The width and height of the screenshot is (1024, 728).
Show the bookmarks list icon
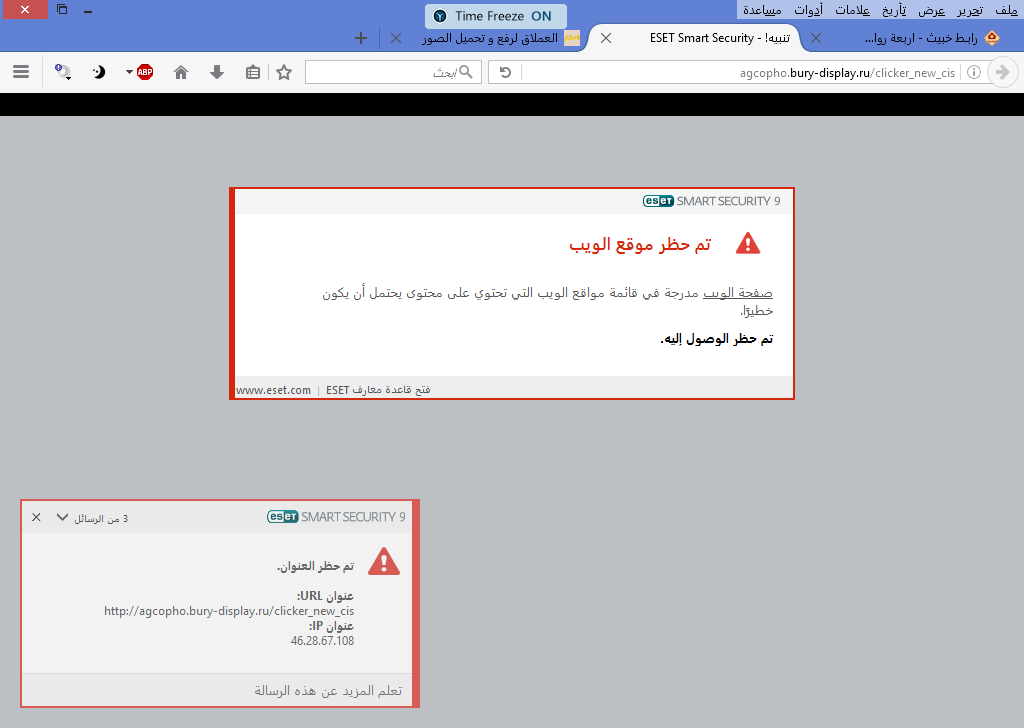tap(253, 72)
